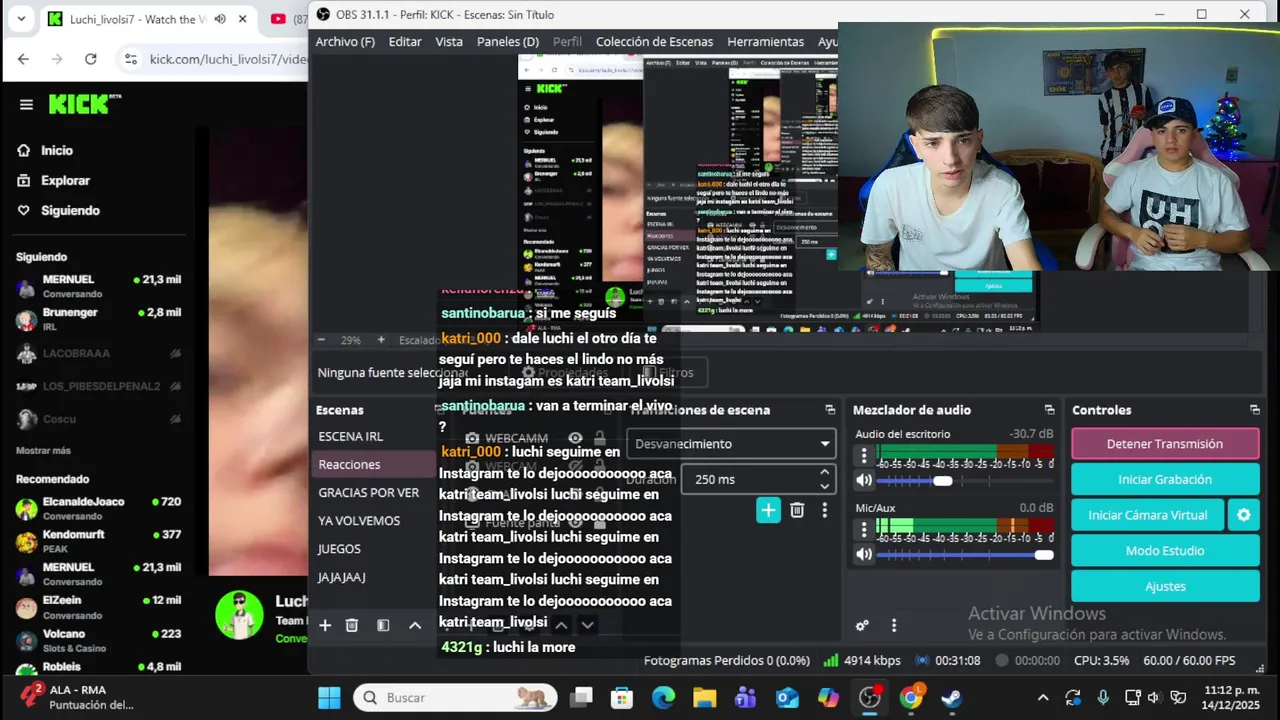Show hidden system tray icons
Viewport: 1280px width, 720px height.
[1043, 697]
